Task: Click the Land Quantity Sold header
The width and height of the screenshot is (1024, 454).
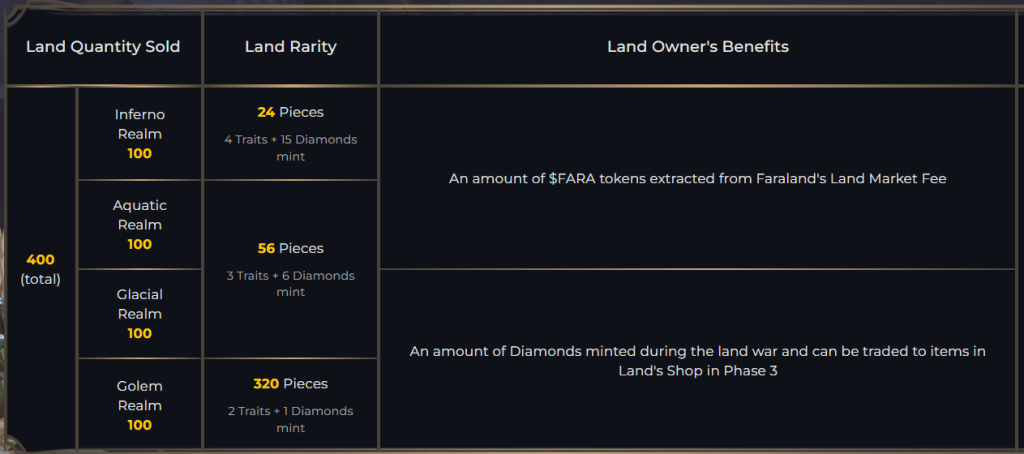Action: [103, 47]
